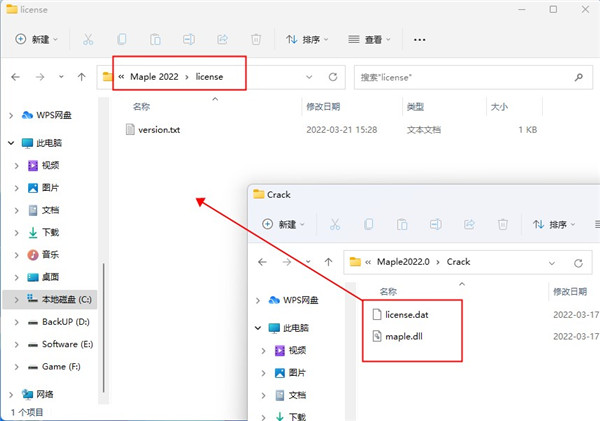Open Sort menu in Crack window

[x=554, y=224]
